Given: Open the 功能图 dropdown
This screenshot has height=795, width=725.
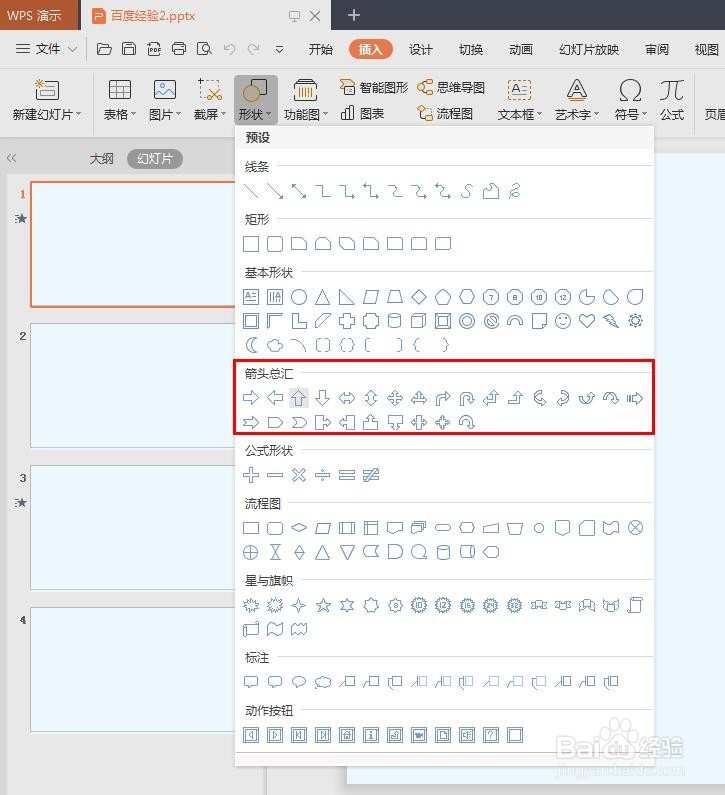Looking at the screenshot, I should click(x=306, y=100).
